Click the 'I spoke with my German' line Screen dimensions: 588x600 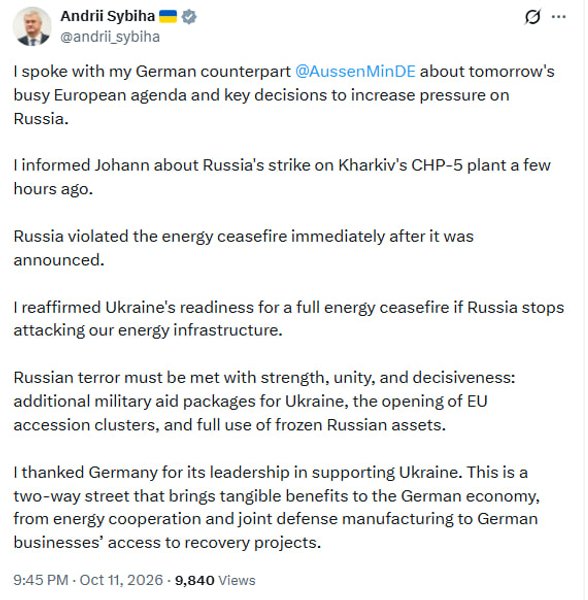coord(284,72)
